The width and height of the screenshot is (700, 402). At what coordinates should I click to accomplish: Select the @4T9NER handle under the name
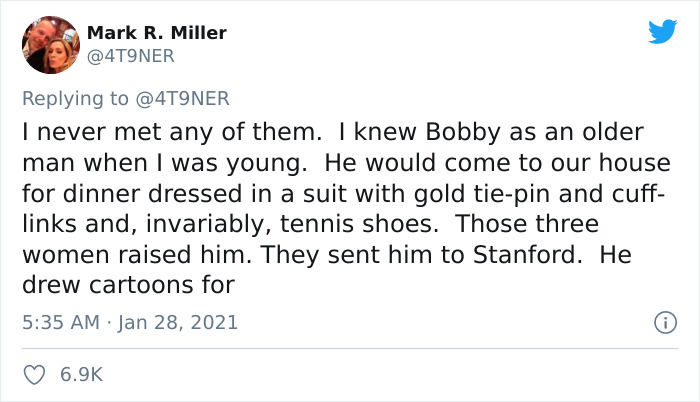tap(131, 57)
